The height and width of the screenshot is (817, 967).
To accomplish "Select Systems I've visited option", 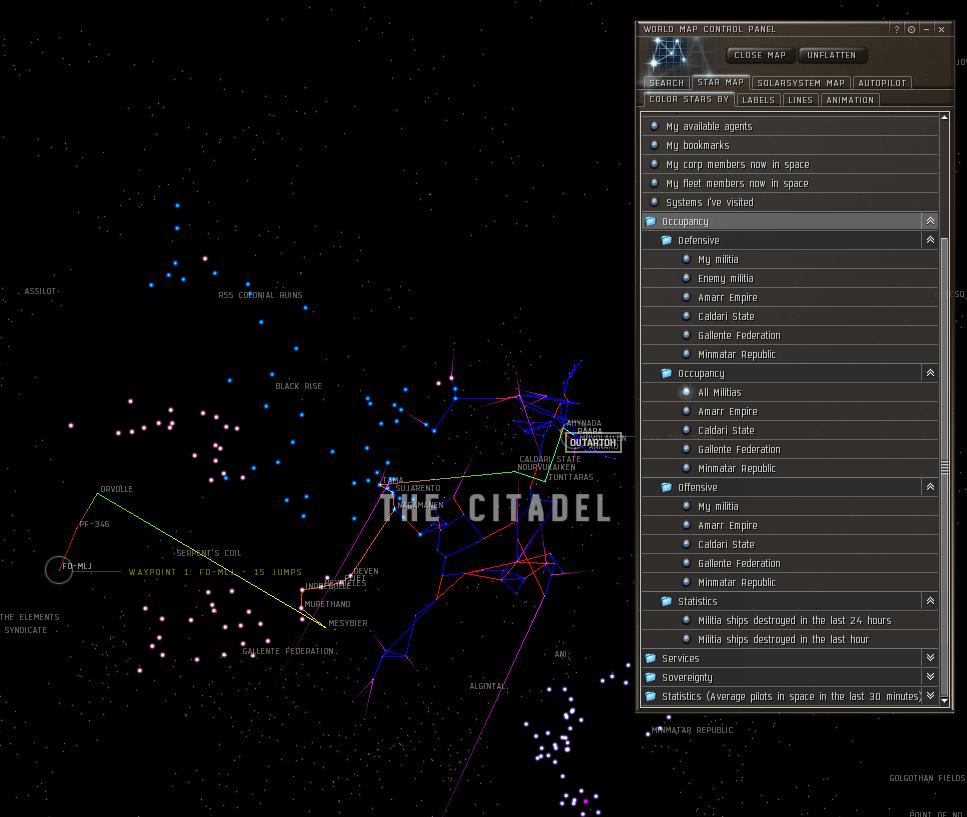I will coord(790,202).
